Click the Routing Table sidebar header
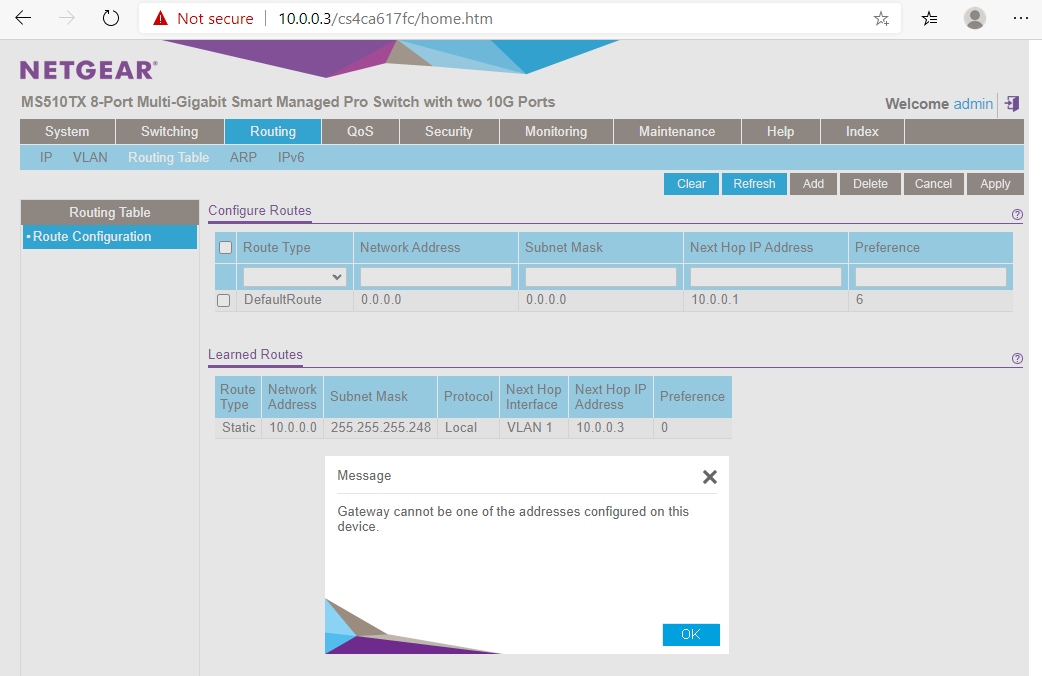This screenshot has width=1042, height=676. 110,212
